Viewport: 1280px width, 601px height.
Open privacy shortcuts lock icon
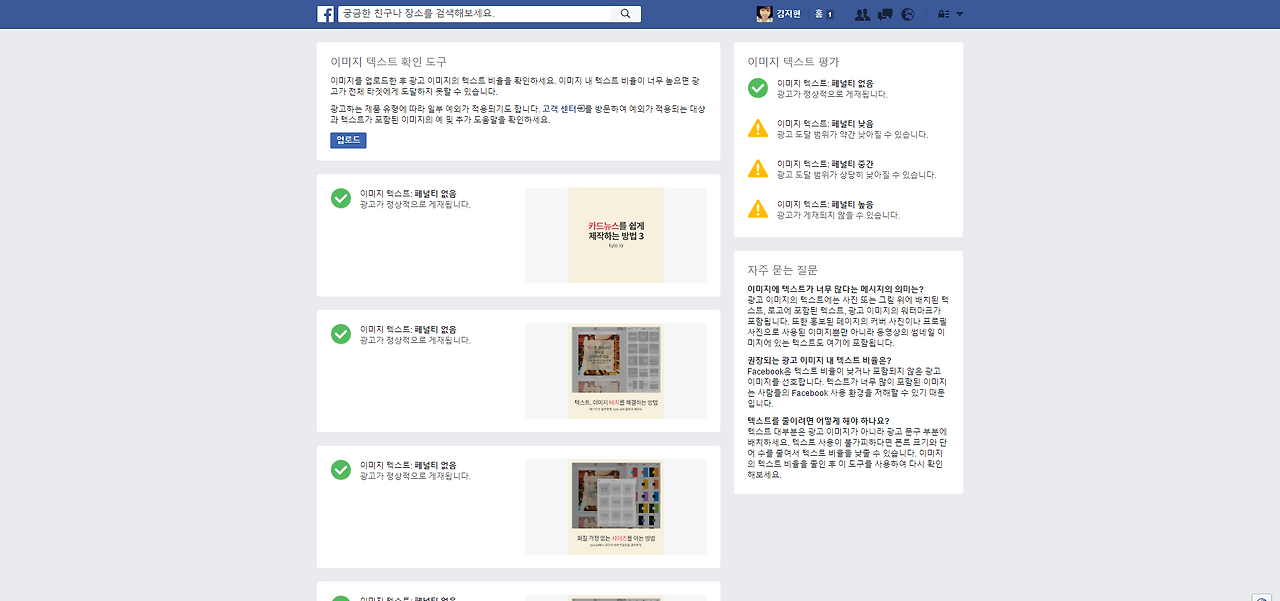point(942,14)
